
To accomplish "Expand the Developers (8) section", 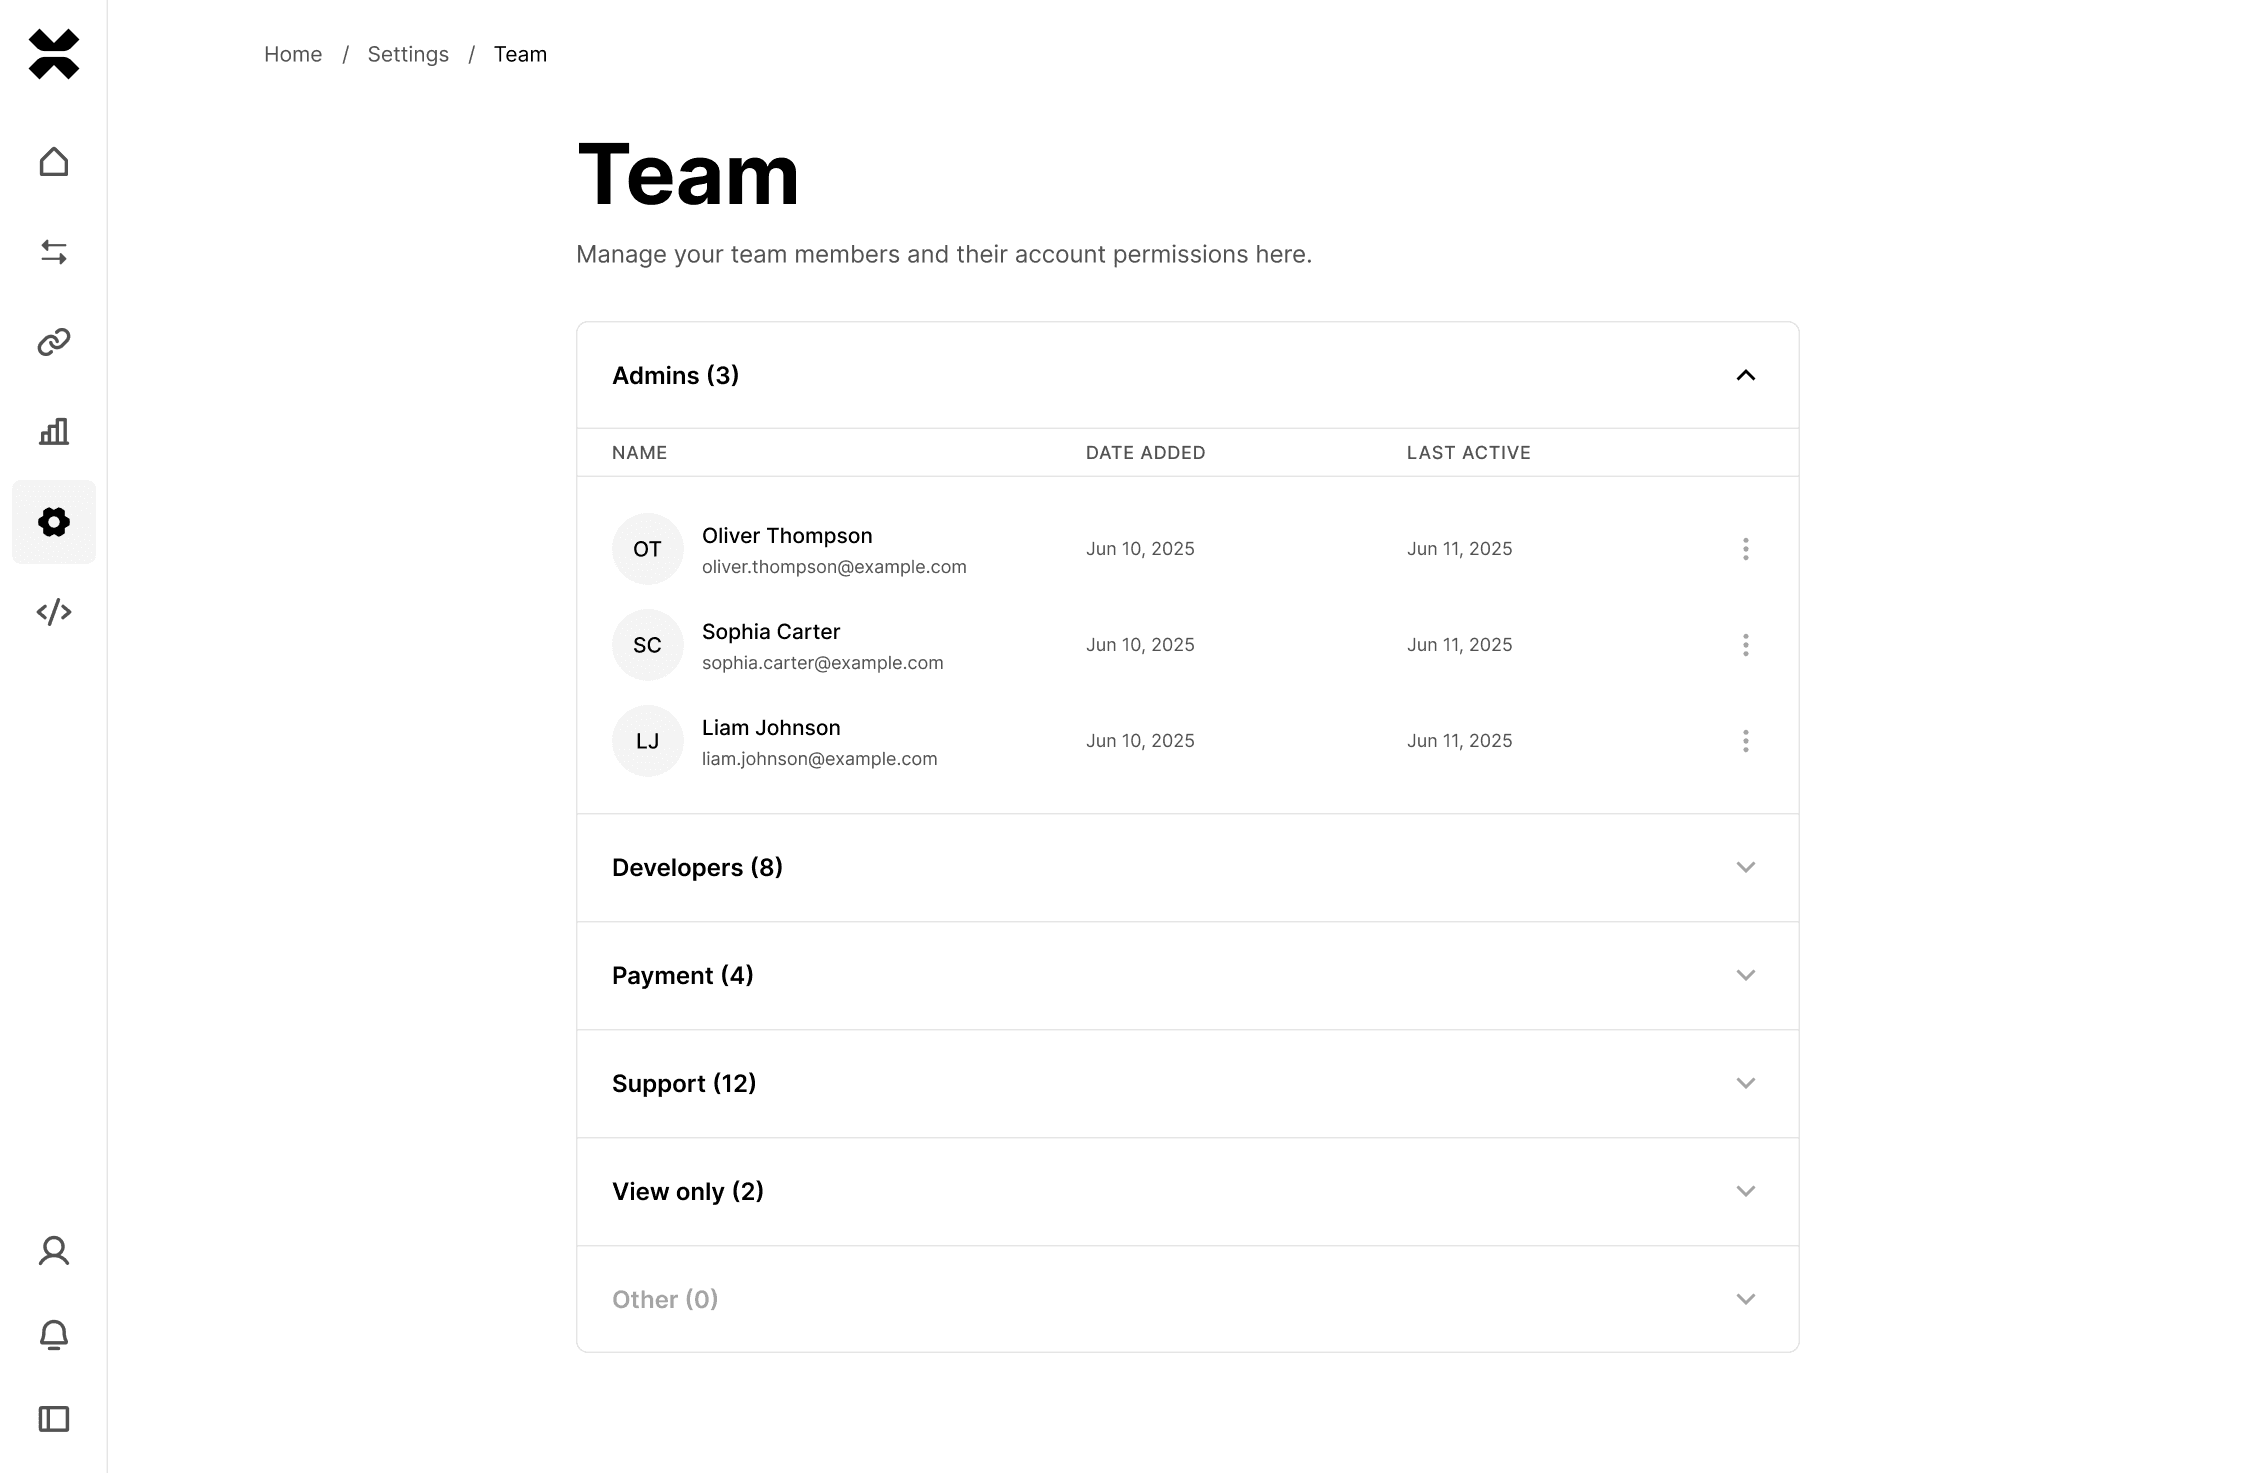I will (x=1187, y=868).
